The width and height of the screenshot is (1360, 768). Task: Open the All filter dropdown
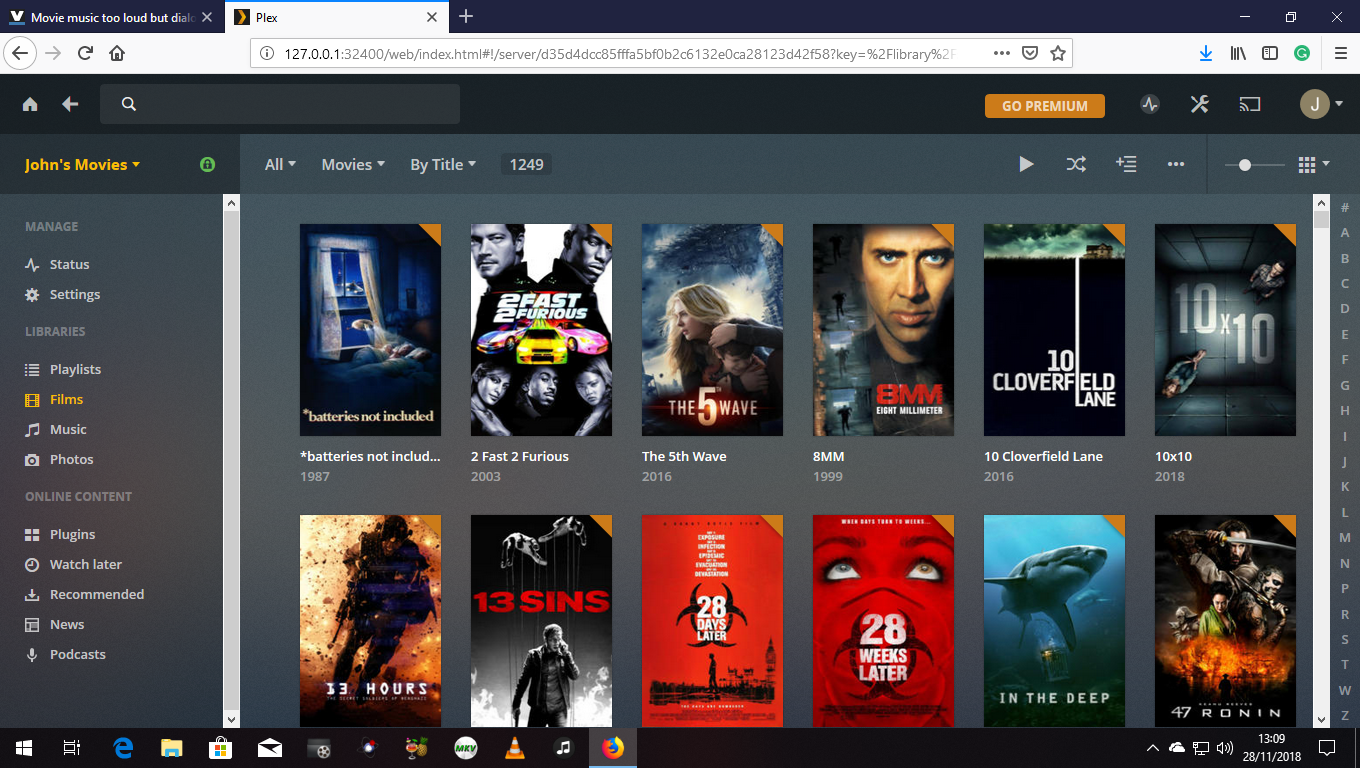[x=280, y=164]
